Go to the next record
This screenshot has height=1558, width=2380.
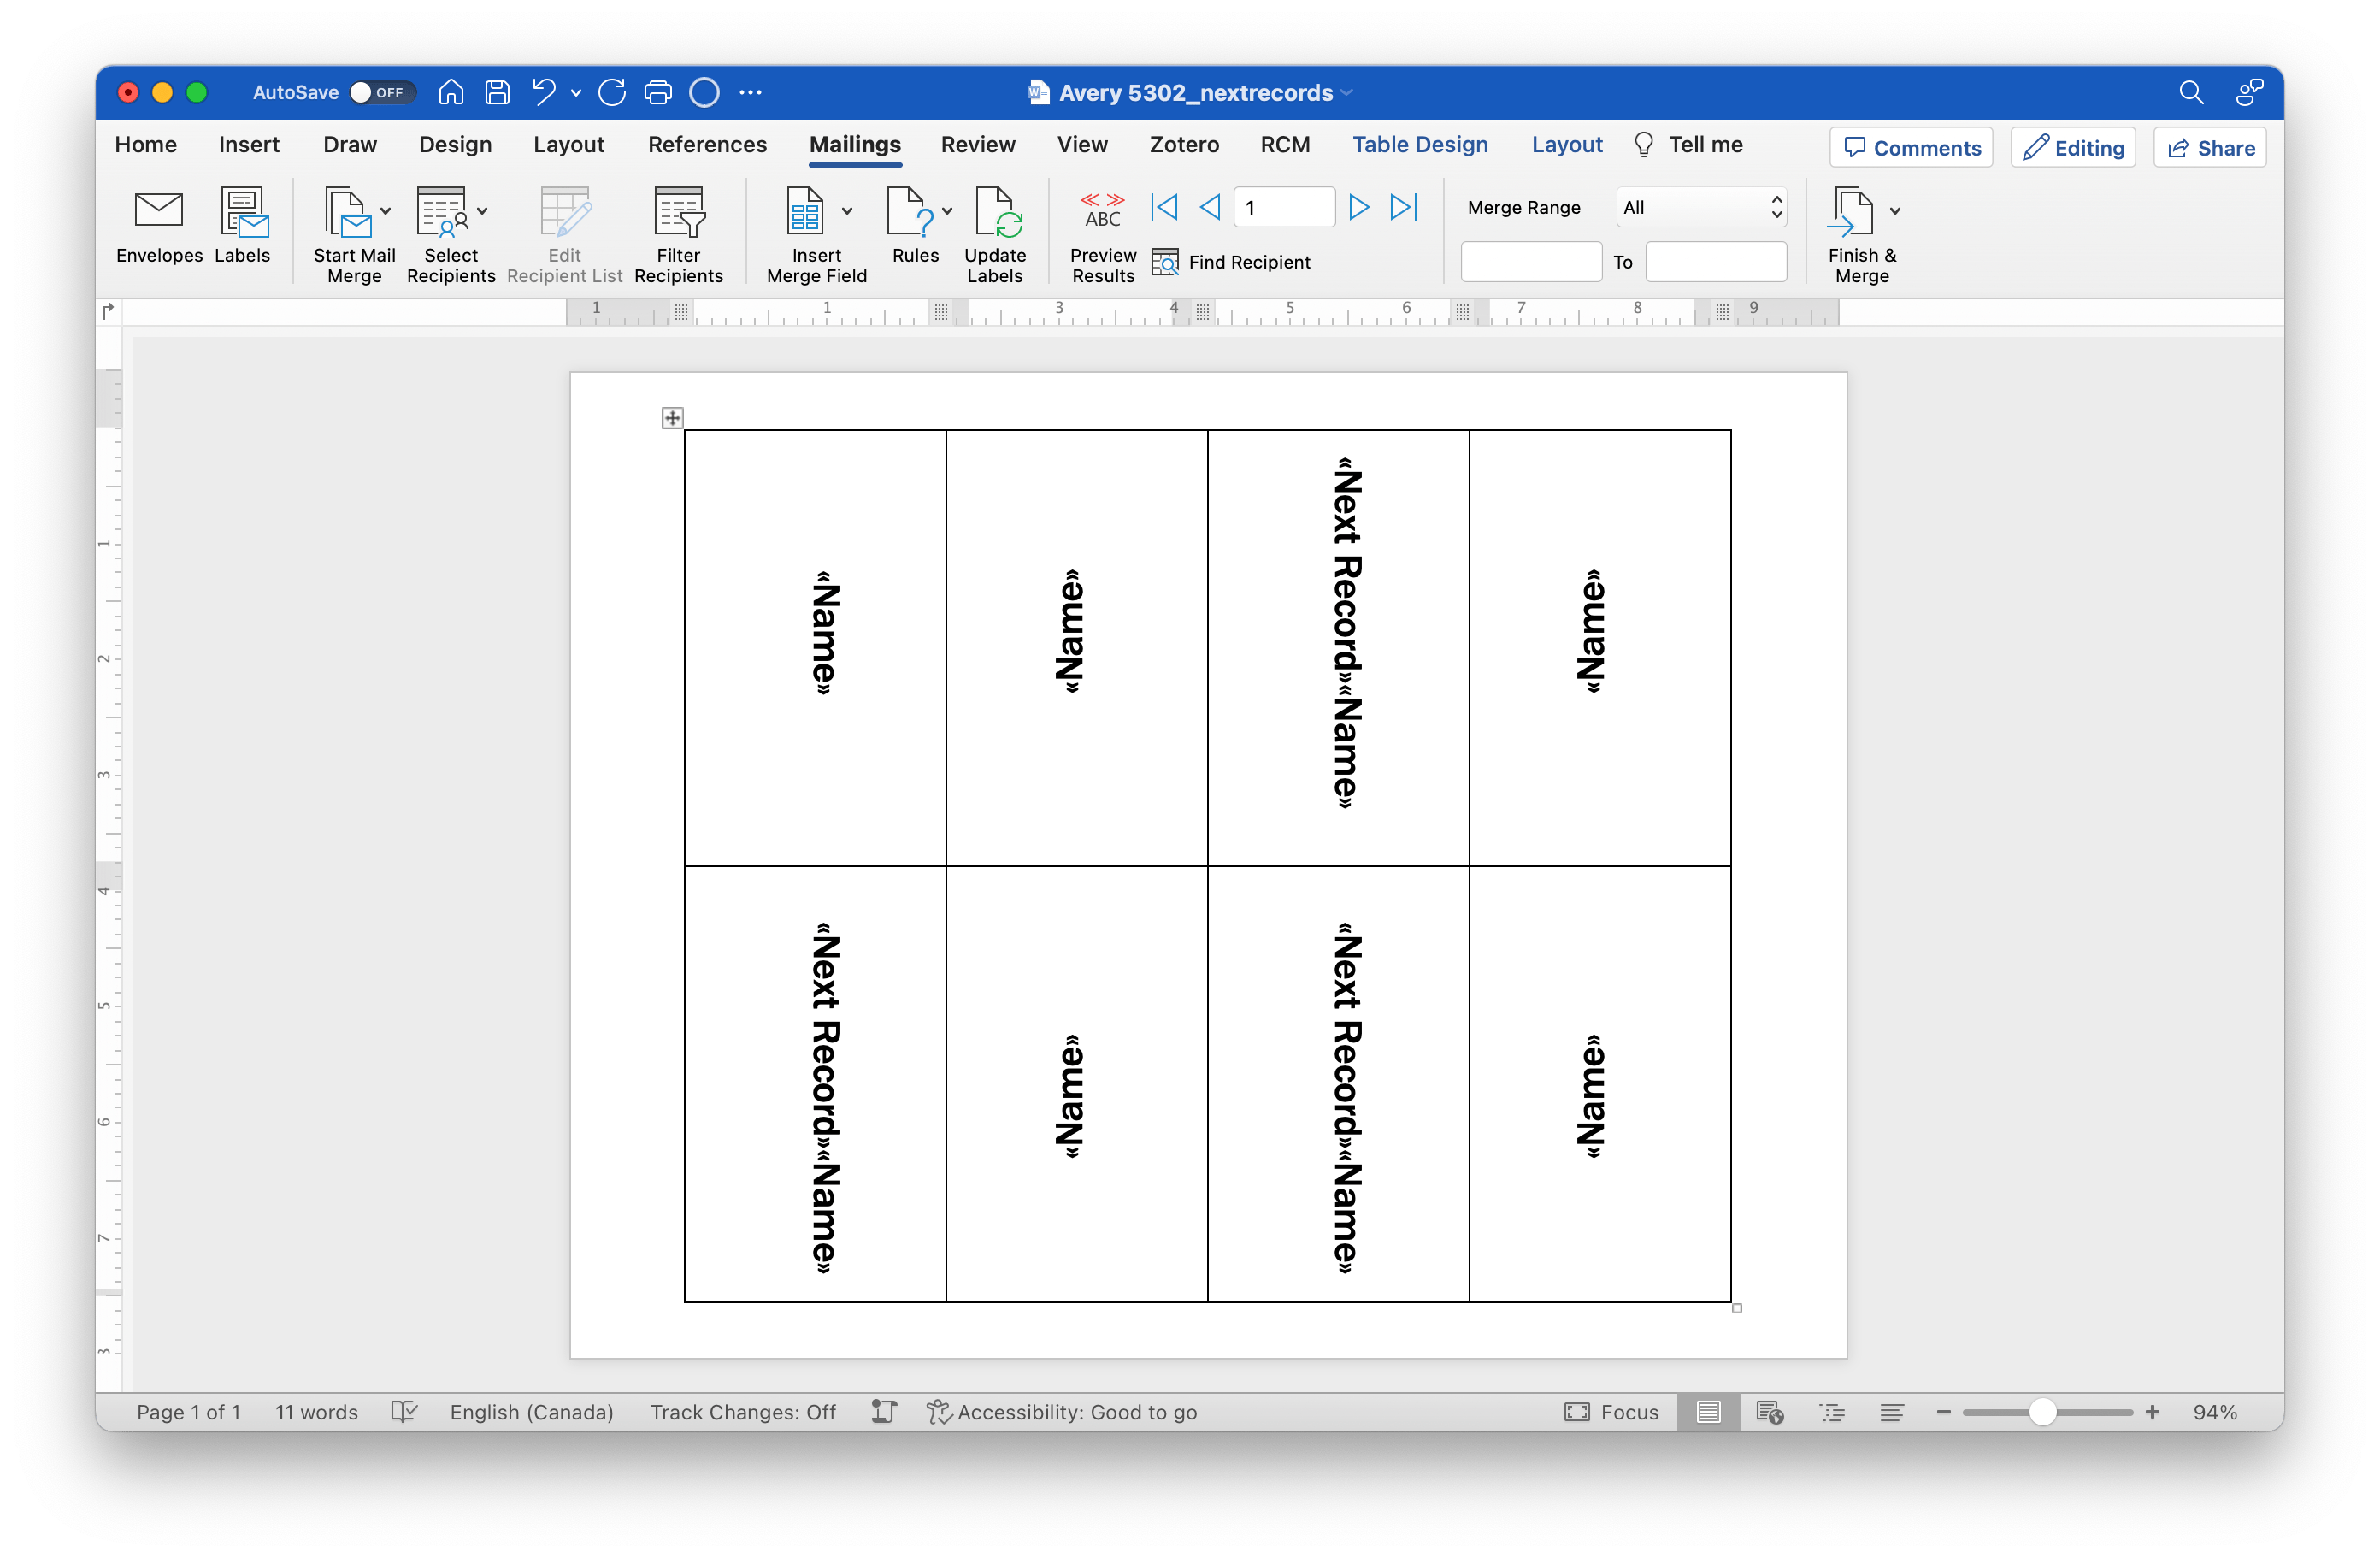pos(1358,208)
